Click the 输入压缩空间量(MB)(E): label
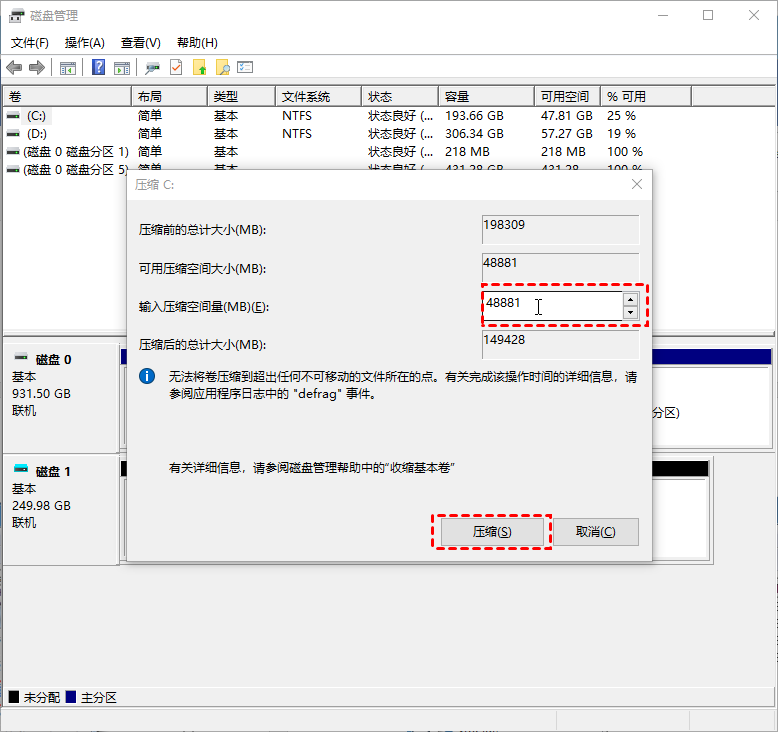The height and width of the screenshot is (732, 778). 204,307
